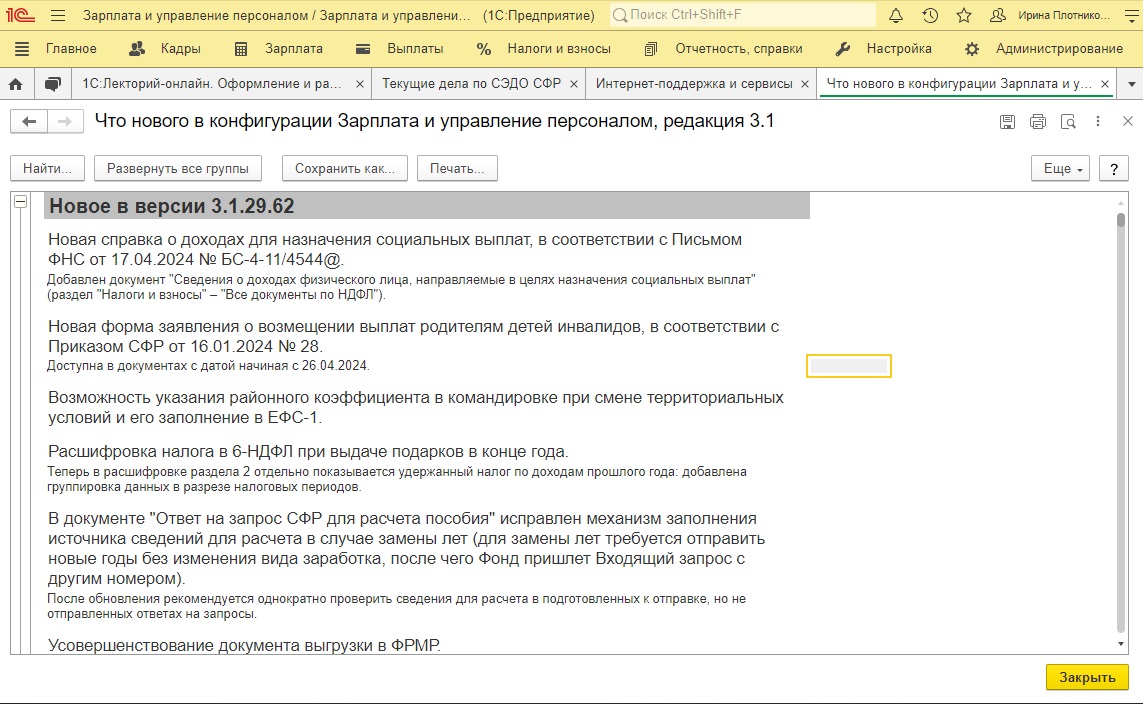Click the Администрирование gear icon

pyautogui.click(x=972, y=49)
